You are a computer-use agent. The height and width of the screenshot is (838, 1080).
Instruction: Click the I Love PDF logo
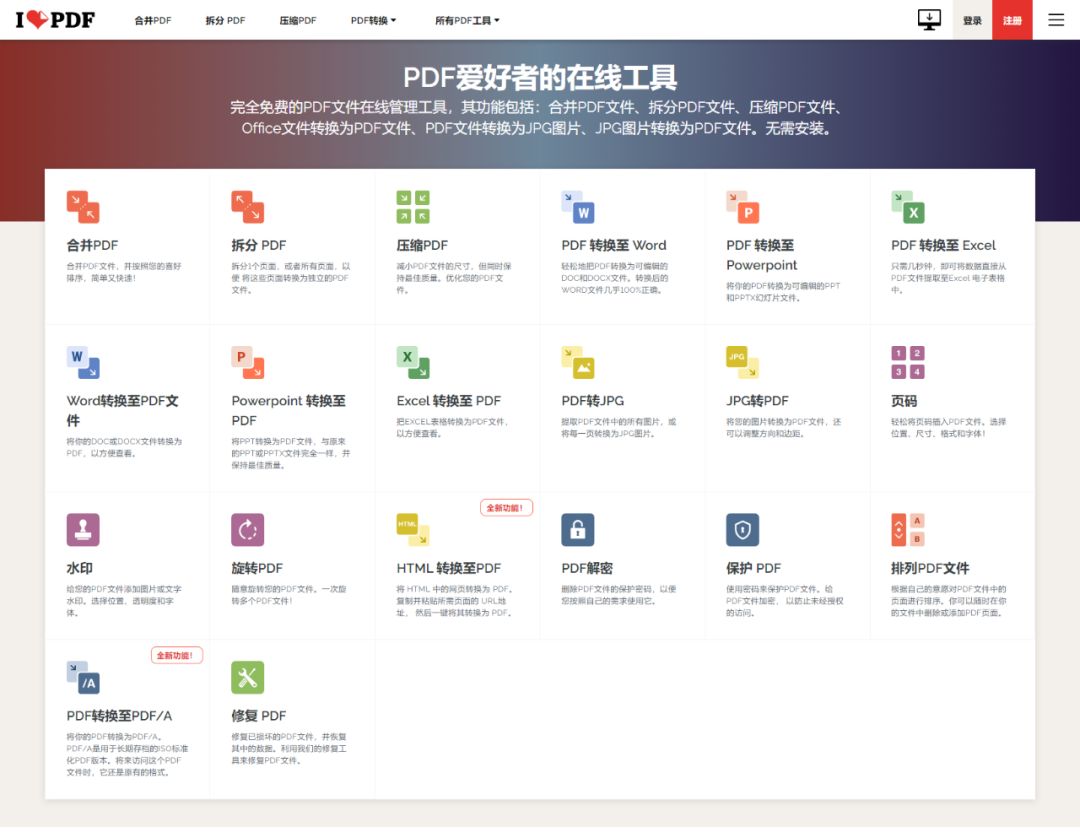tap(55, 20)
